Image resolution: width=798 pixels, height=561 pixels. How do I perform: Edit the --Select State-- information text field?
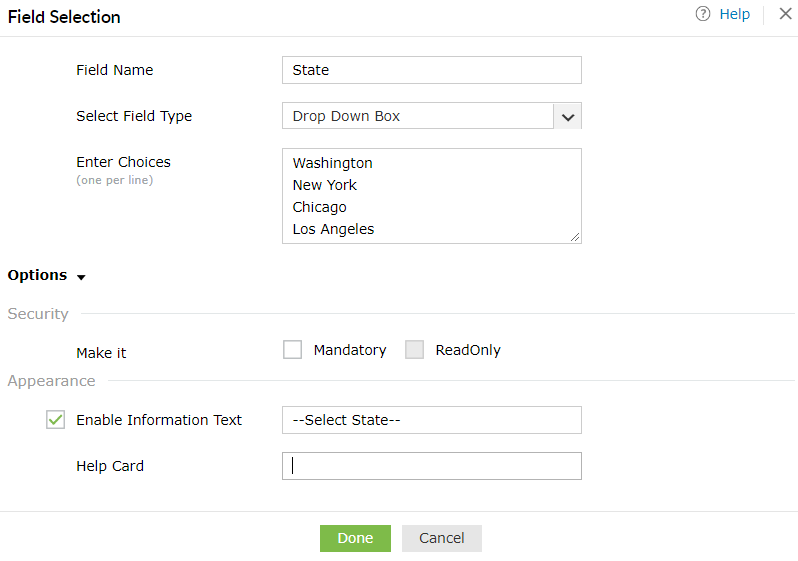[431, 420]
